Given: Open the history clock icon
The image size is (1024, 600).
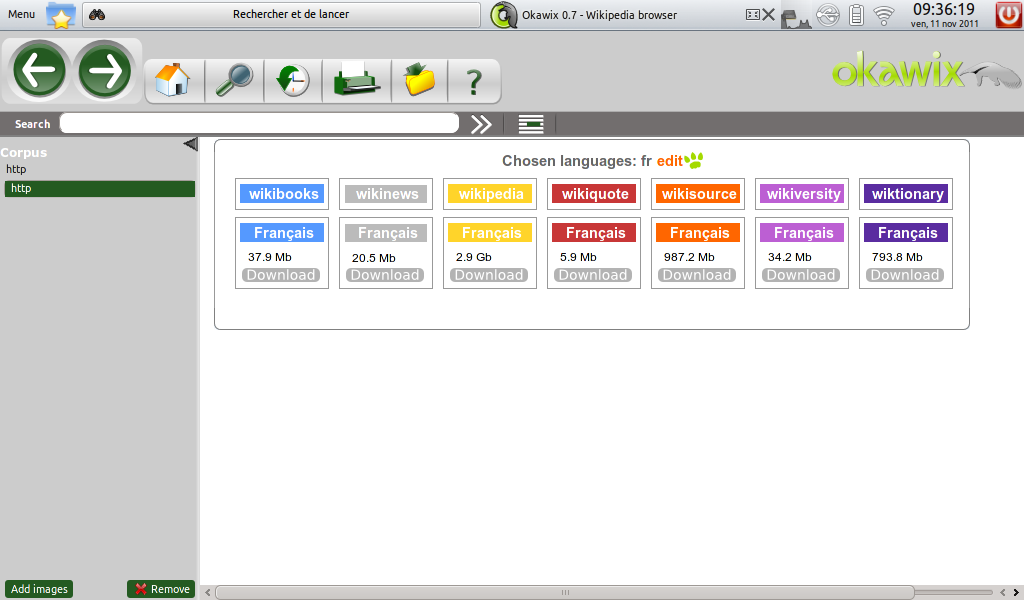Looking at the screenshot, I should (293, 80).
